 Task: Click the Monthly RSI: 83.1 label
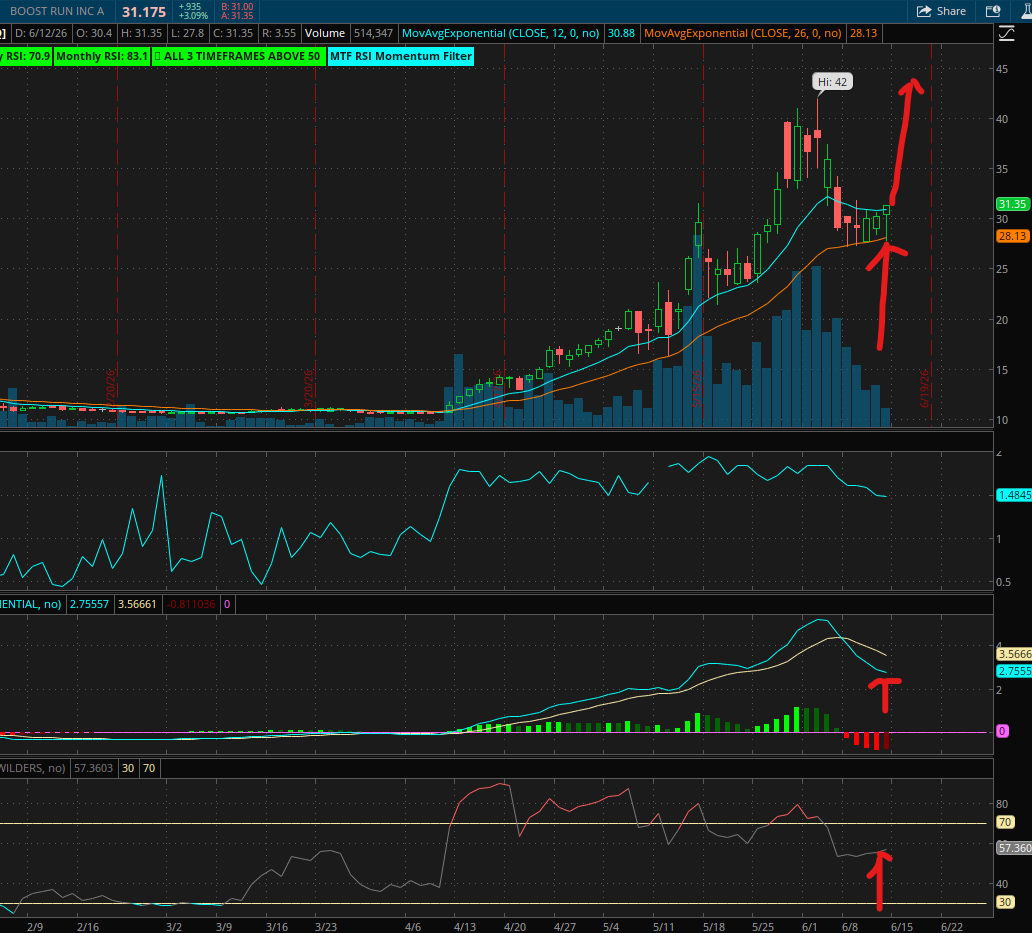tap(102, 56)
